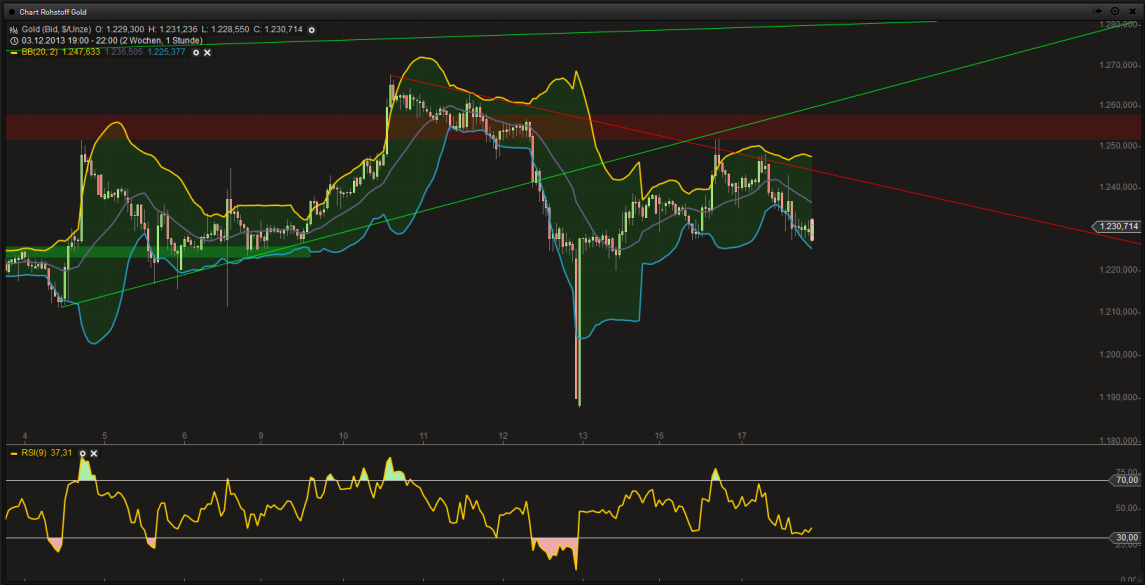The height and width of the screenshot is (585, 1145).
Task: Open the RSI(9) indicator settings gear
Action: pos(83,453)
